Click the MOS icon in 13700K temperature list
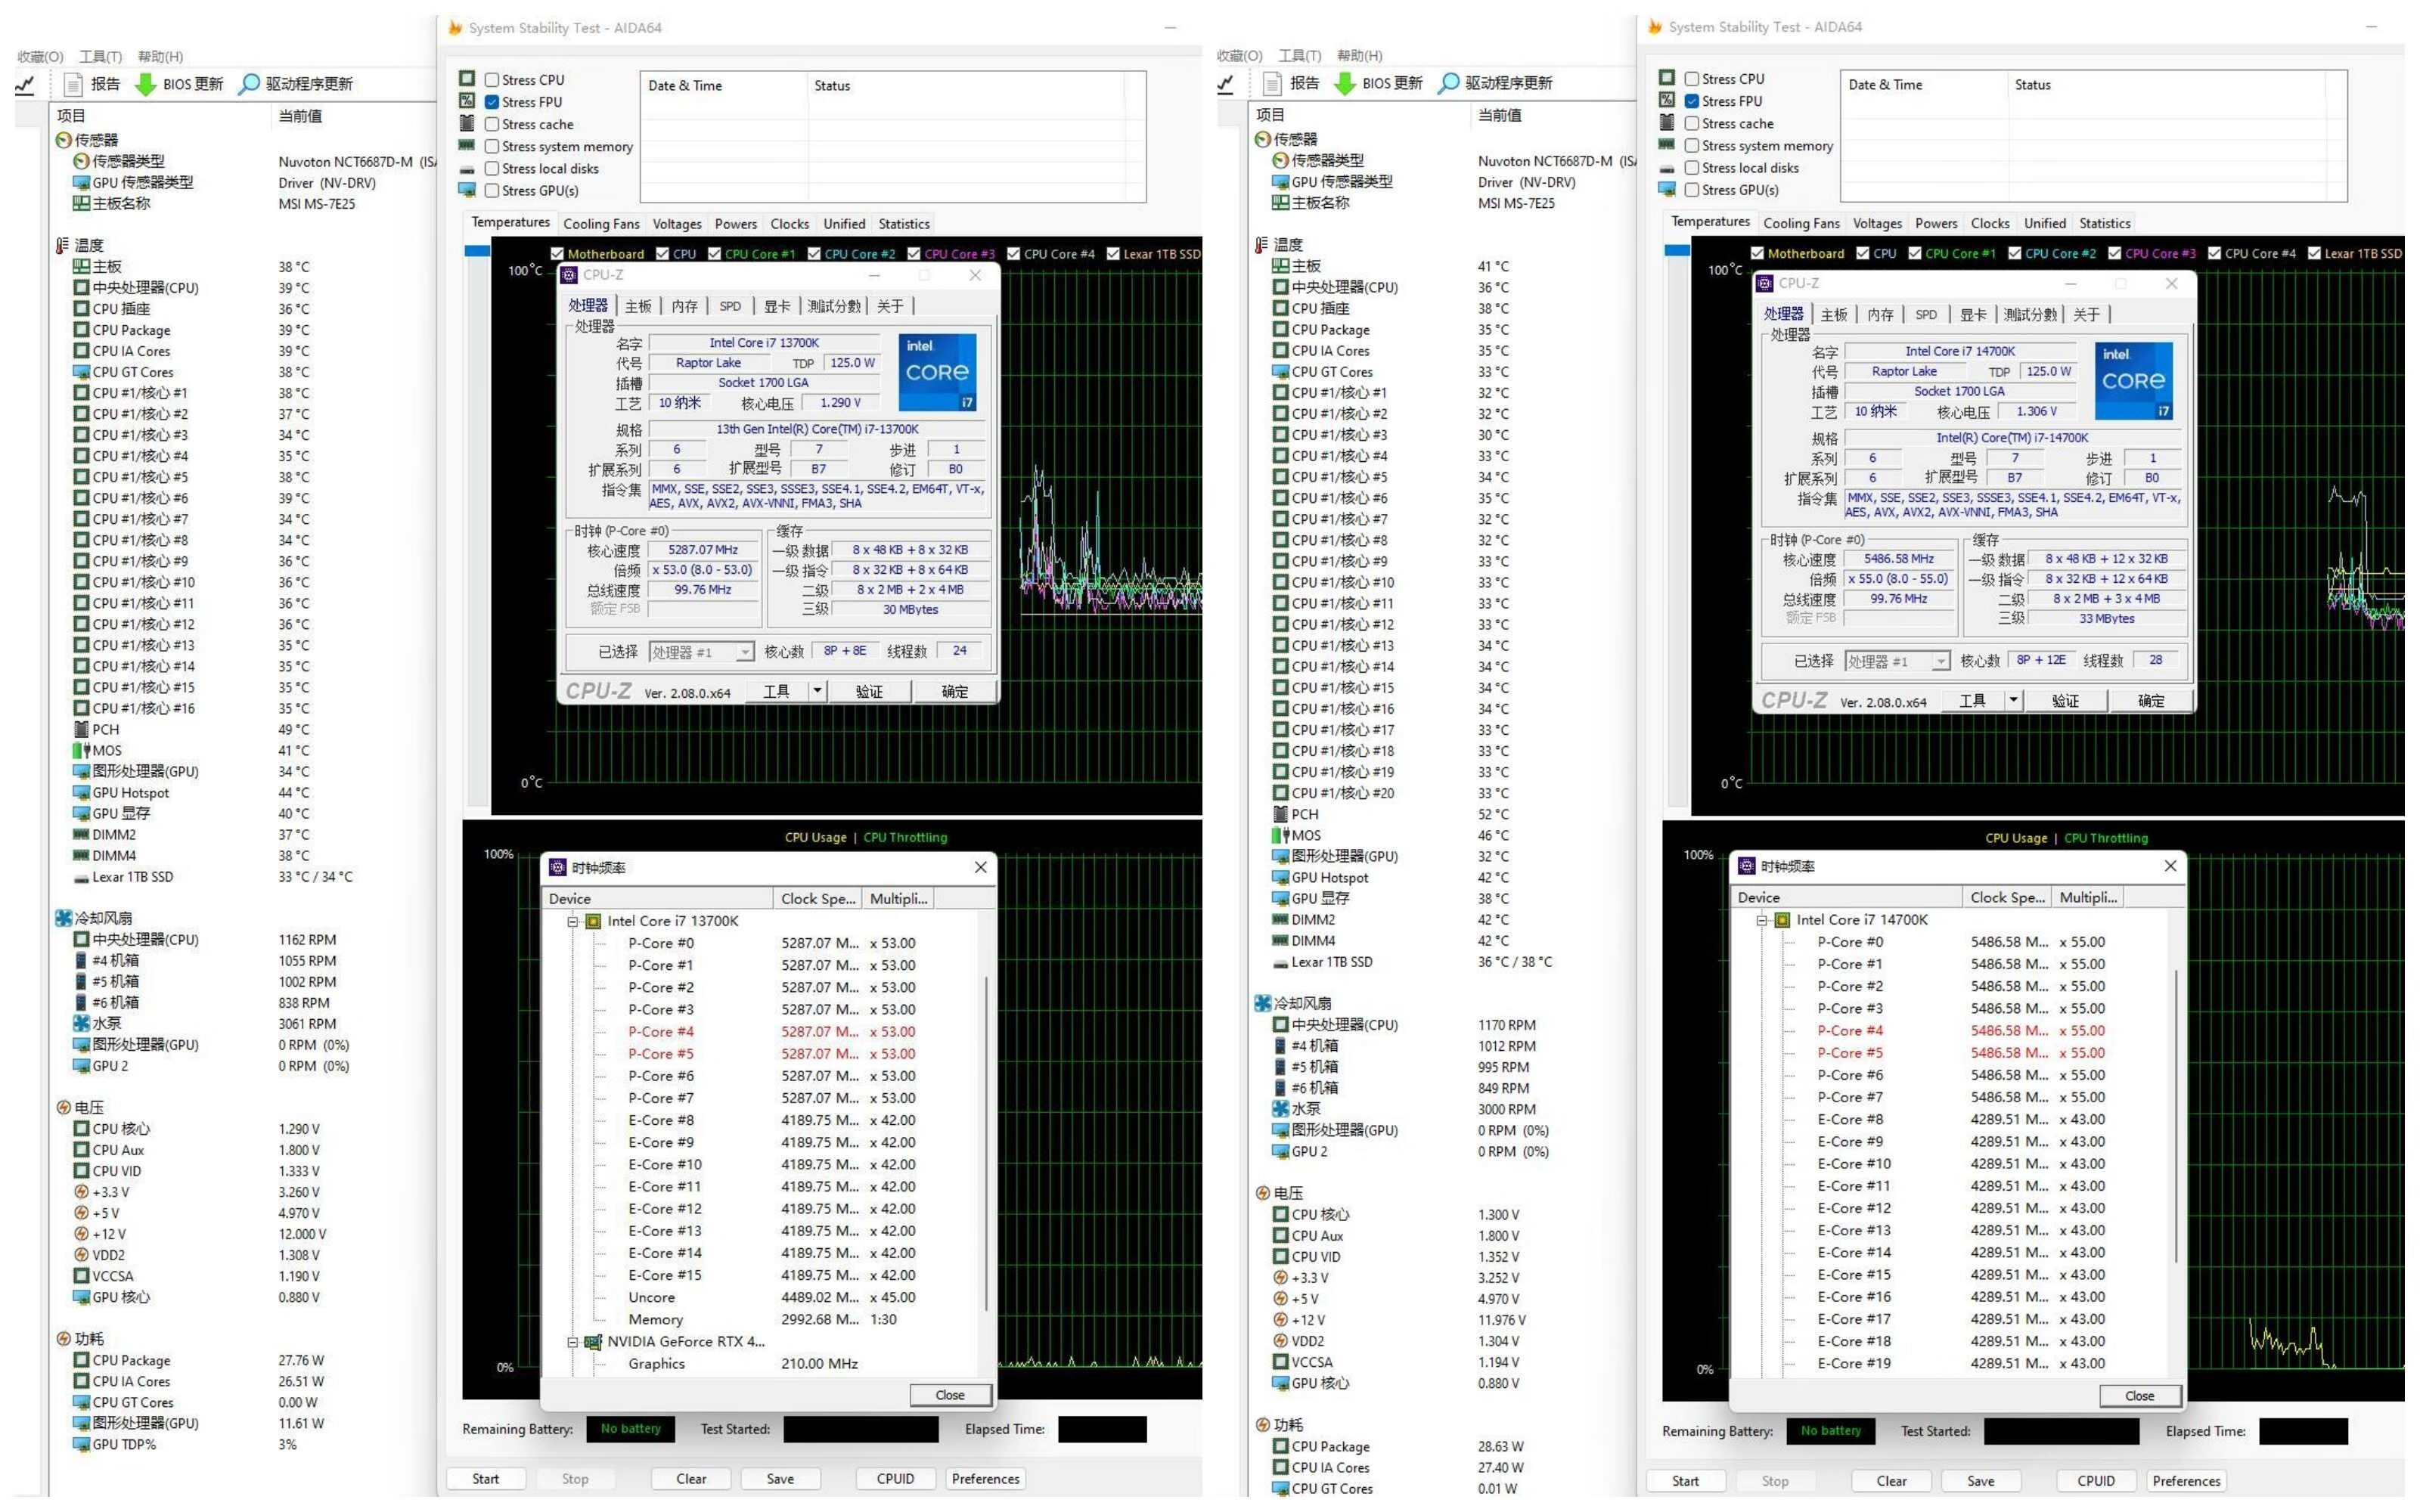Screen dimensions: 2420x1512 (x=81, y=751)
